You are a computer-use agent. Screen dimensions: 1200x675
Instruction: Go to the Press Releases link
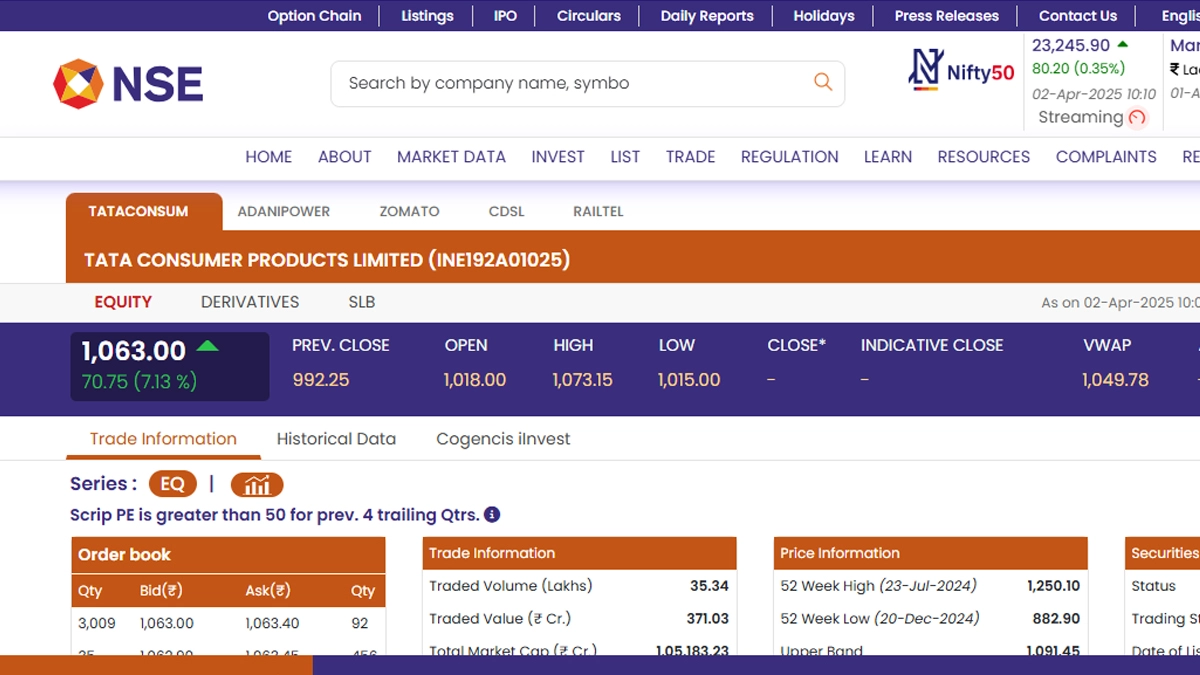(946, 16)
